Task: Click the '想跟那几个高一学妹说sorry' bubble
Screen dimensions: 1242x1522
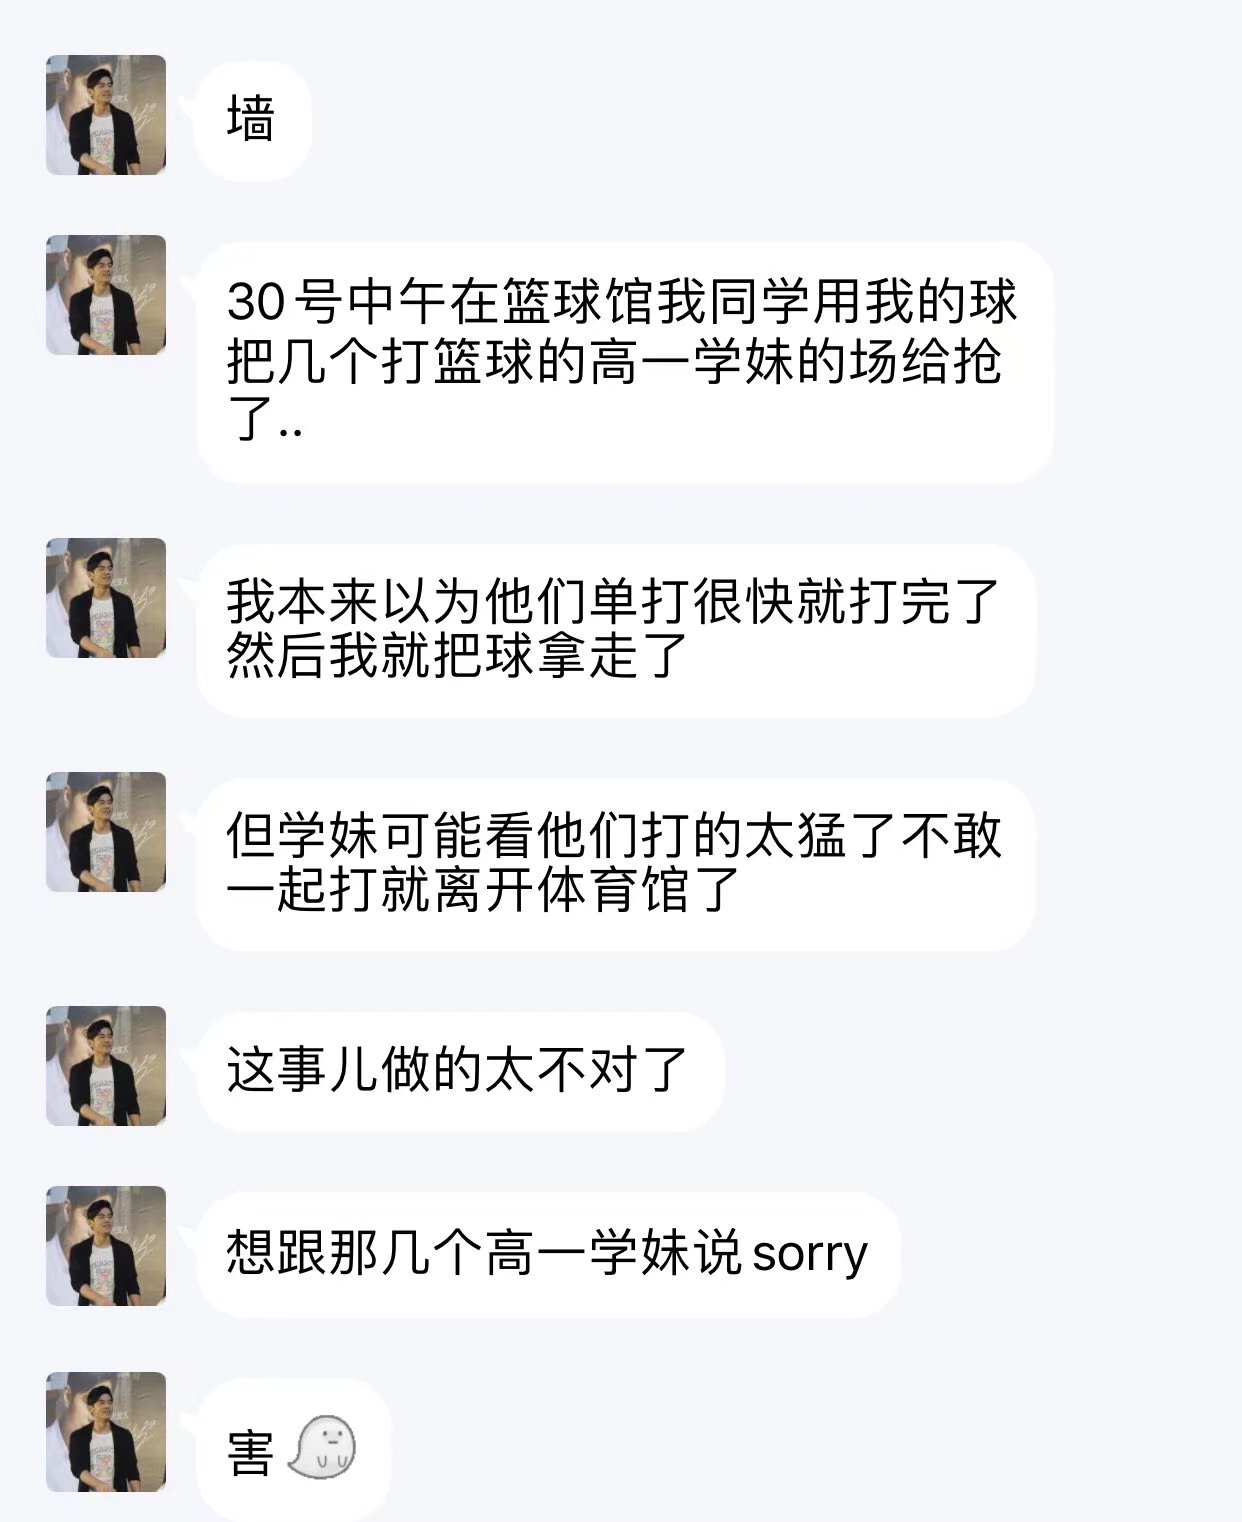Action: coord(548,1253)
